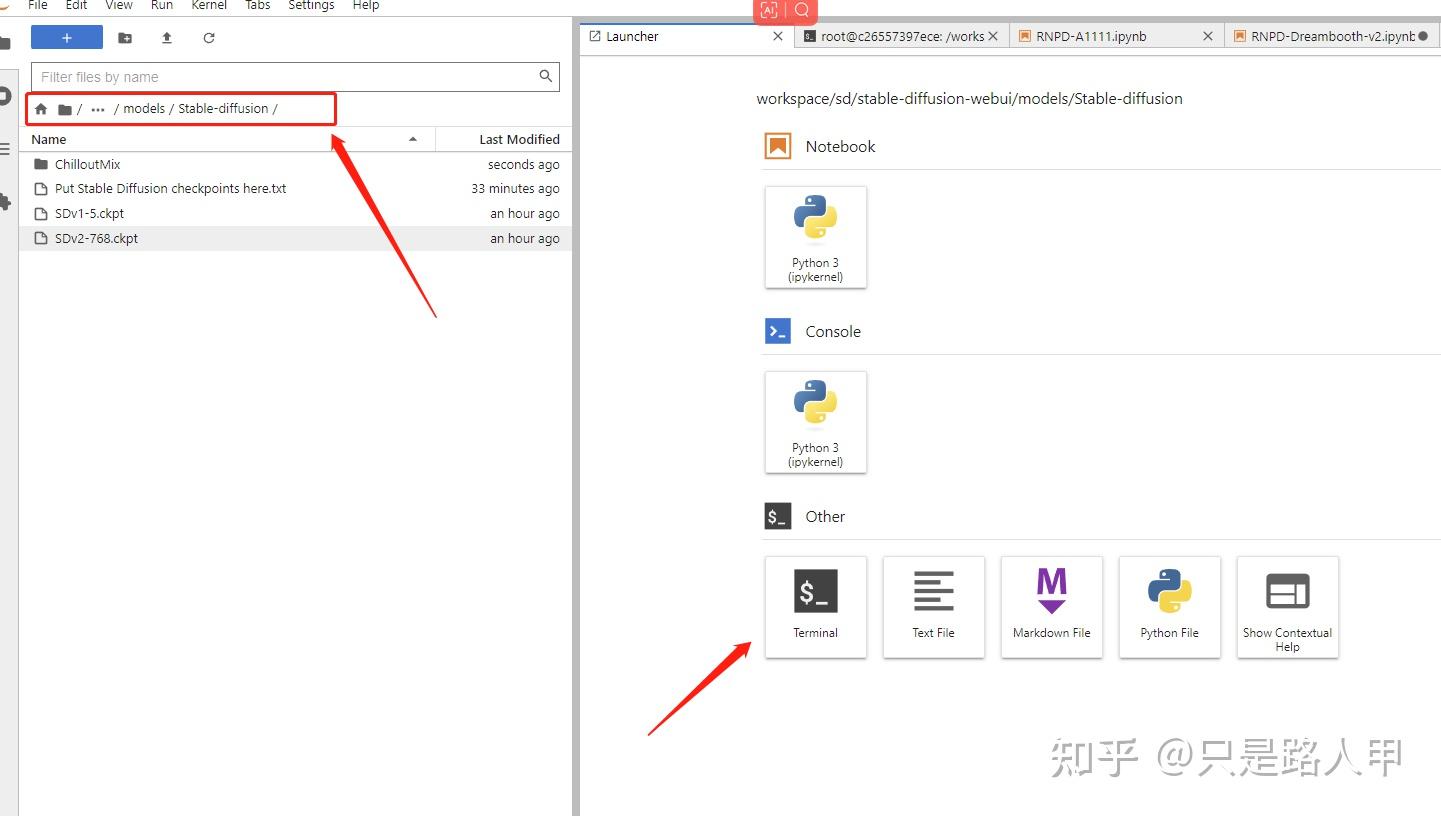
Task: Open the file browser sidebar tab
Action: point(6,44)
